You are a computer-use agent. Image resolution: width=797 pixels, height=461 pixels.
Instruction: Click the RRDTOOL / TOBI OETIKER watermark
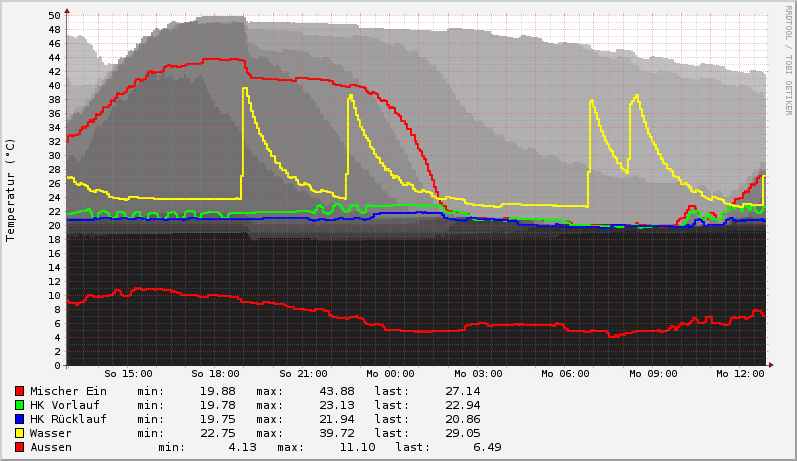pos(788,52)
